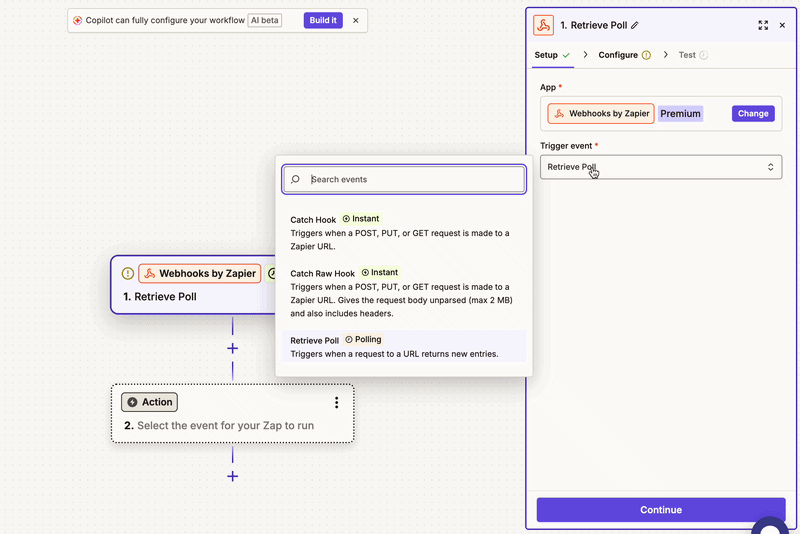
Task: Select the Catch Hook event
Action: [404, 232]
